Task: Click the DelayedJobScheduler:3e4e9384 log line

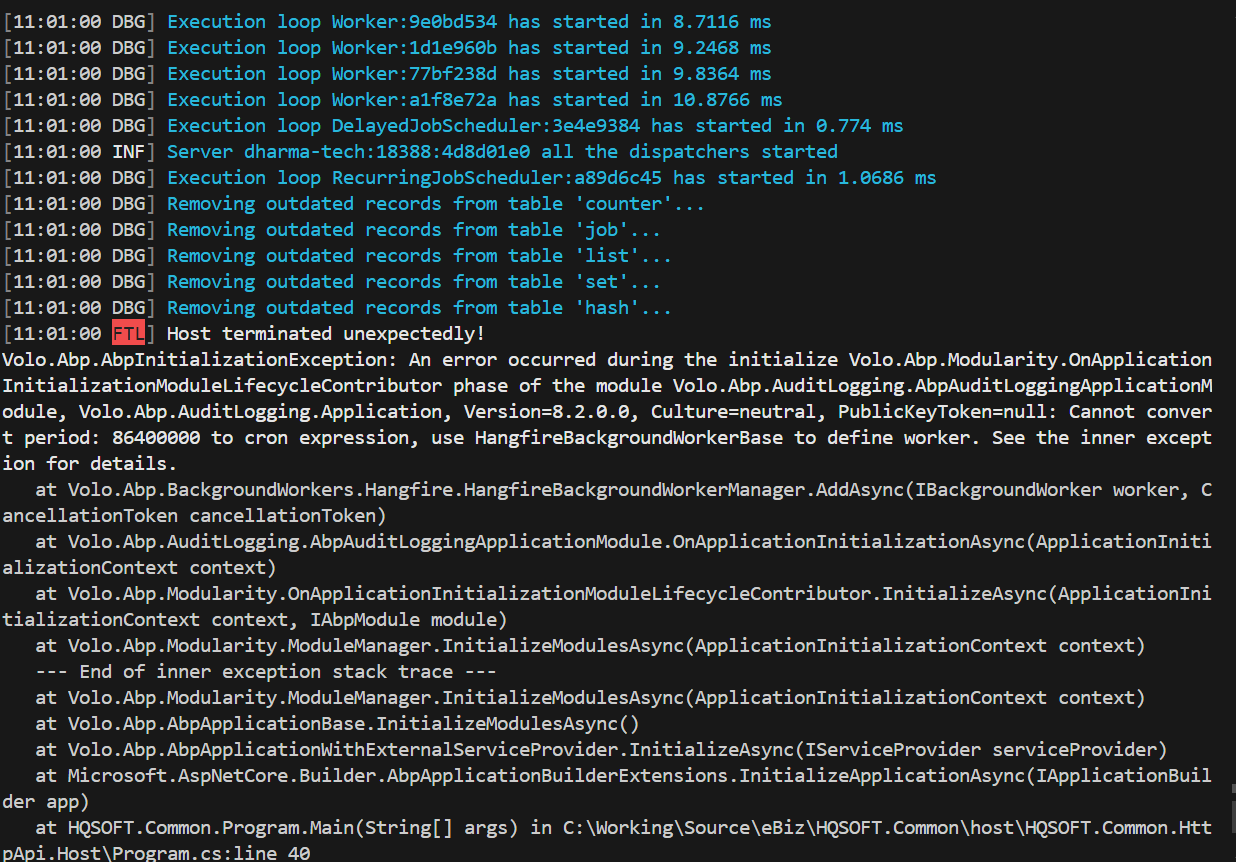Action: pos(534,125)
